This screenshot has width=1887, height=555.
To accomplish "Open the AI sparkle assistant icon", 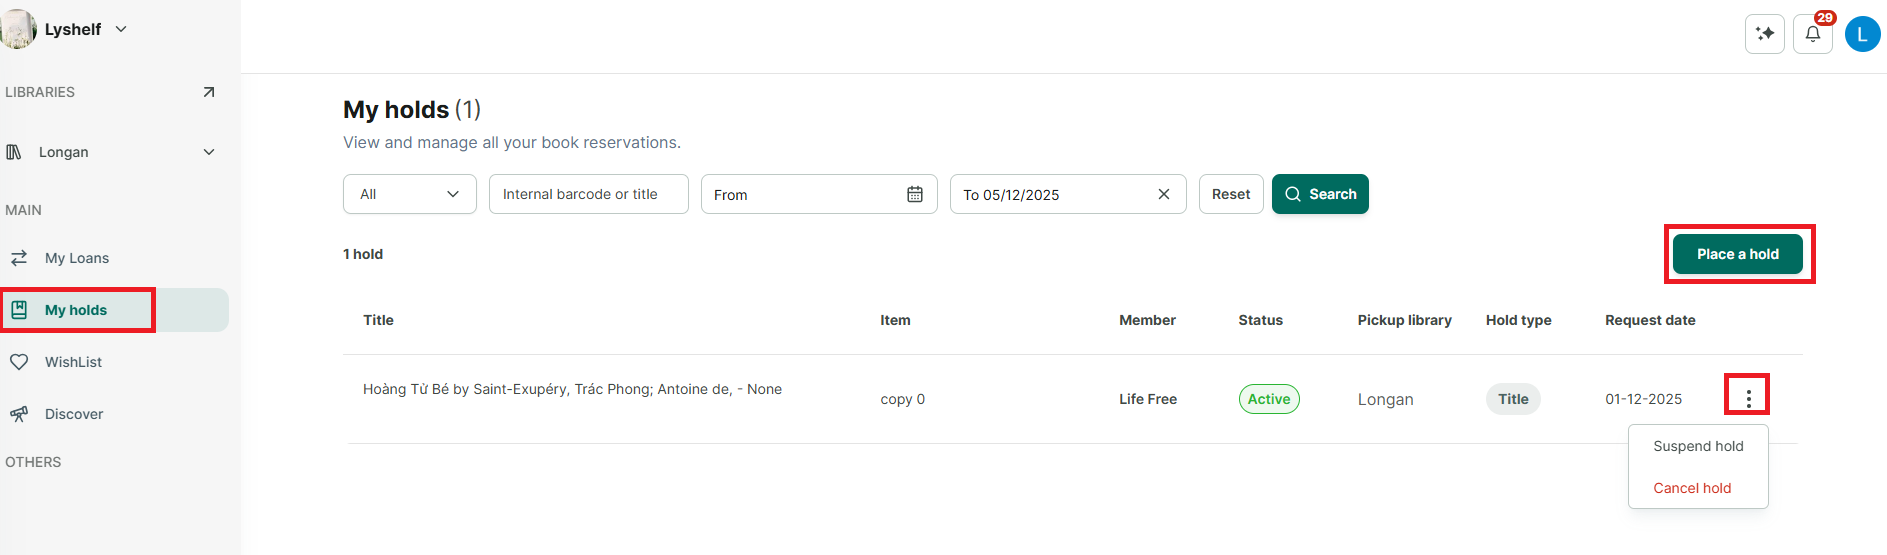I will point(1764,34).
